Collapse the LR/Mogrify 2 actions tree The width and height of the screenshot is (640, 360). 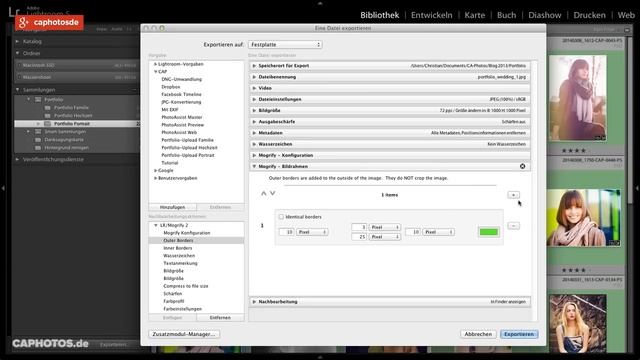coord(156,225)
